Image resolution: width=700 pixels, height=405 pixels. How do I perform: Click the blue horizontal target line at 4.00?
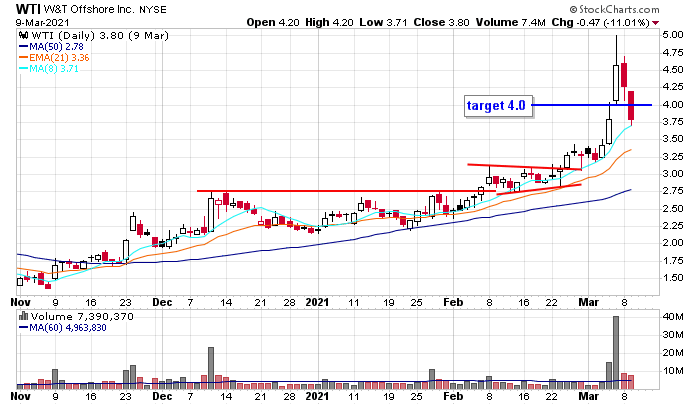(x=592, y=105)
